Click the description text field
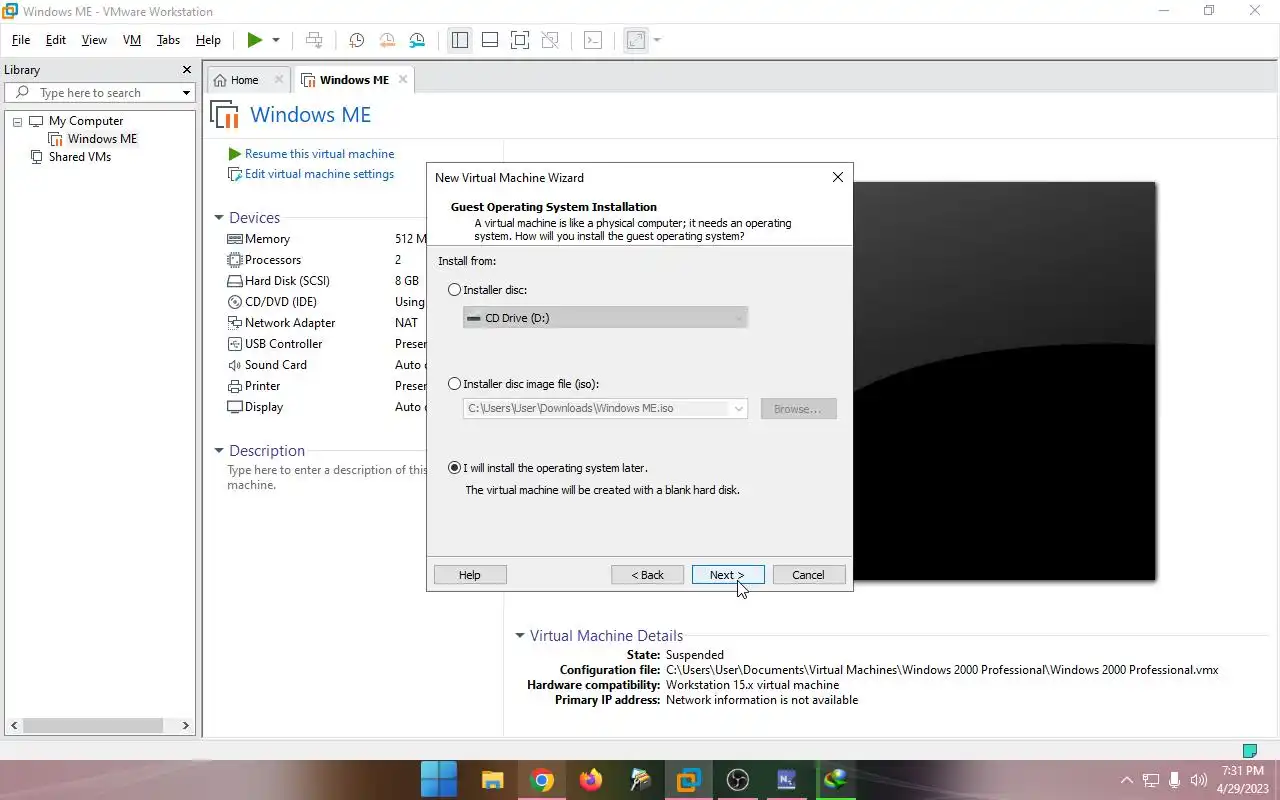 pyautogui.click(x=326, y=477)
